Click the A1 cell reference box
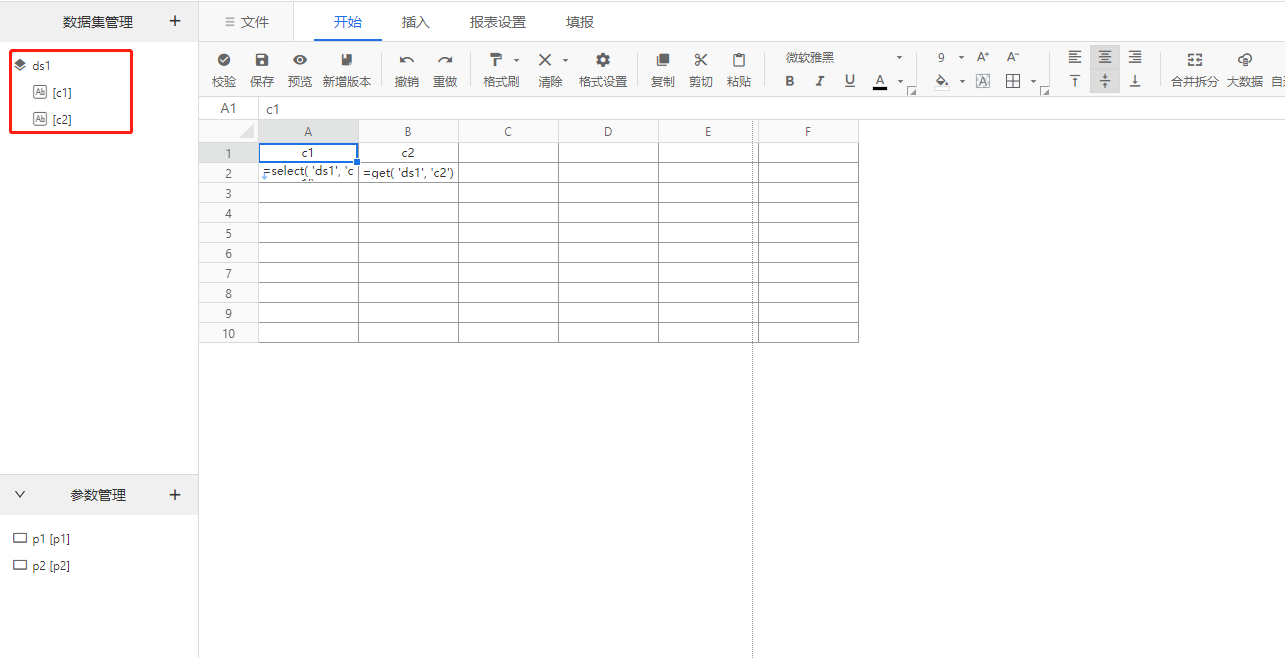This screenshot has height=658, width=1285. pyautogui.click(x=228, y=108)
